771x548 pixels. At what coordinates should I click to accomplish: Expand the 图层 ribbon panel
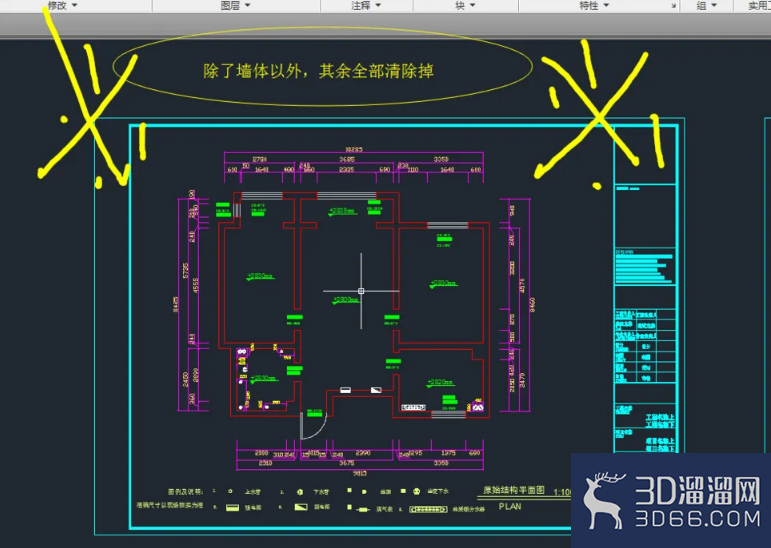[236, 5]
